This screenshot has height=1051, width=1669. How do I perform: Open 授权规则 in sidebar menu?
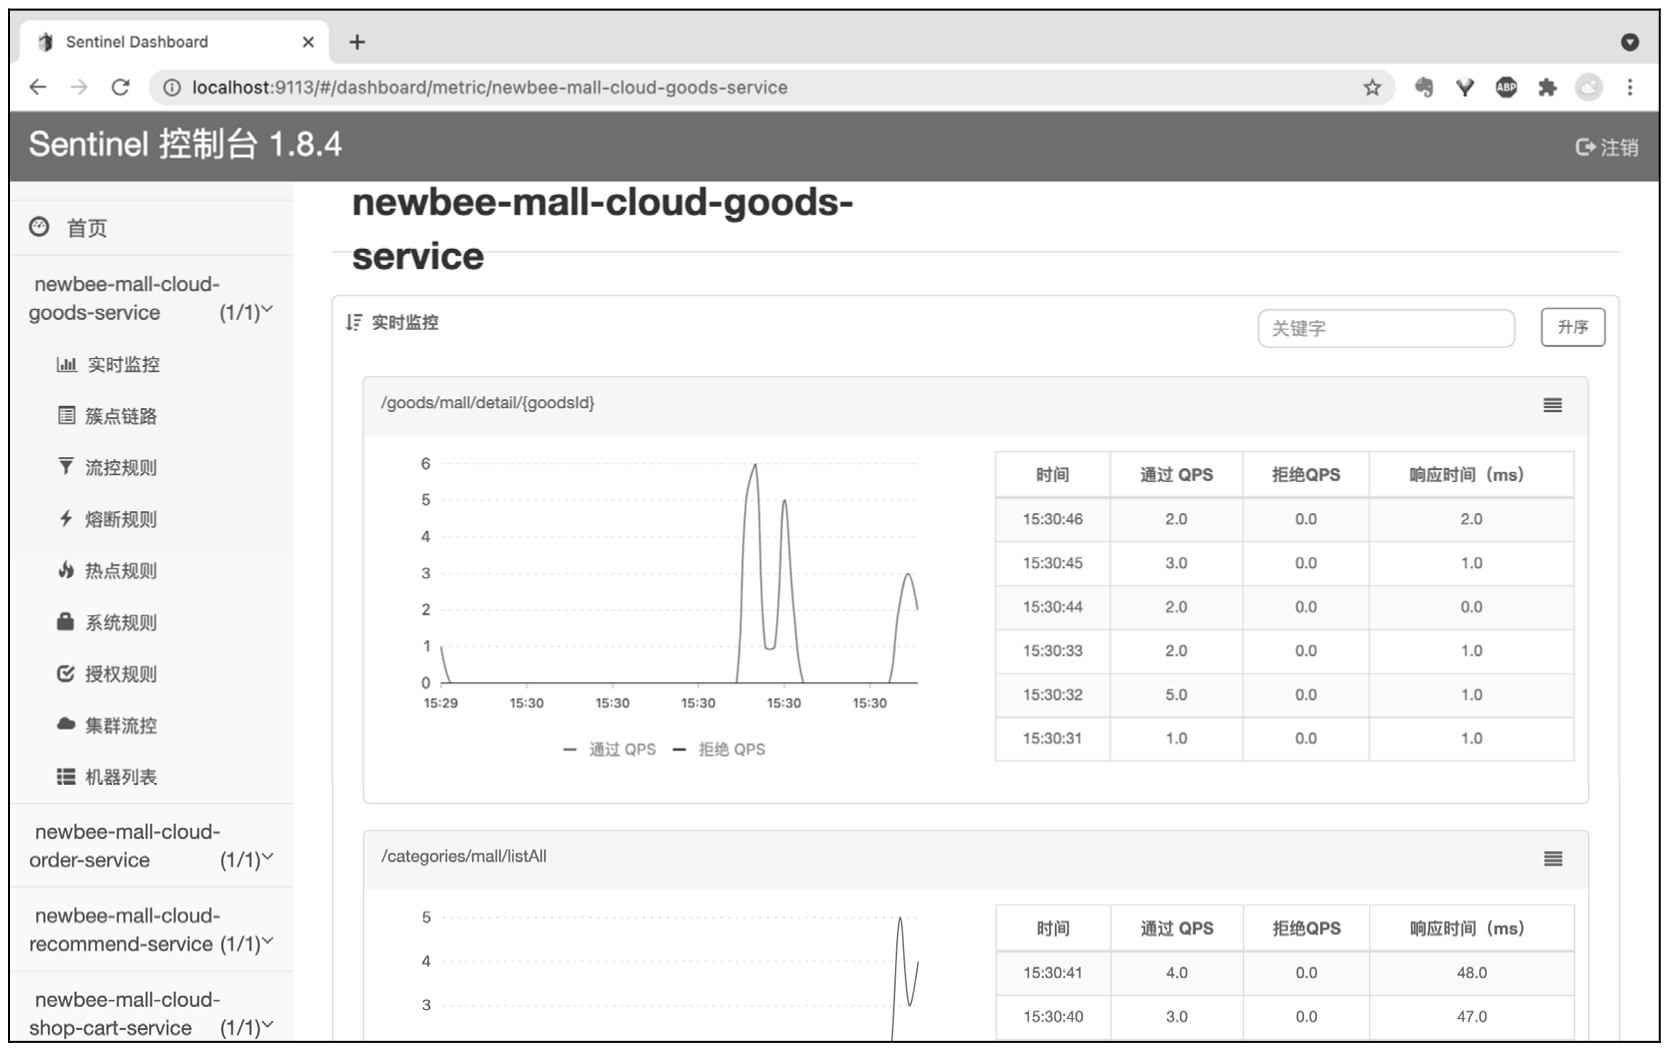[x=108, y=674]
